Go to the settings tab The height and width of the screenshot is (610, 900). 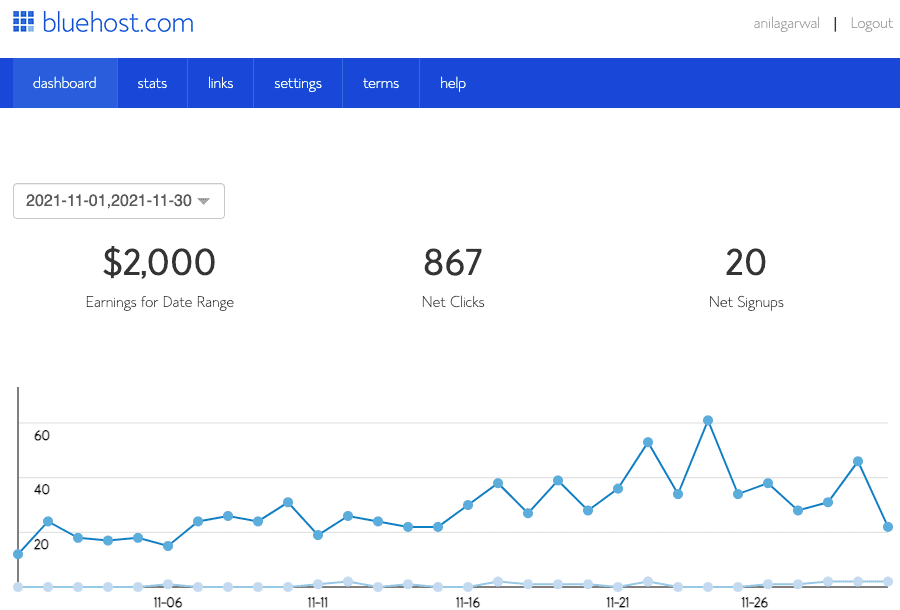(x=297, y=83)
